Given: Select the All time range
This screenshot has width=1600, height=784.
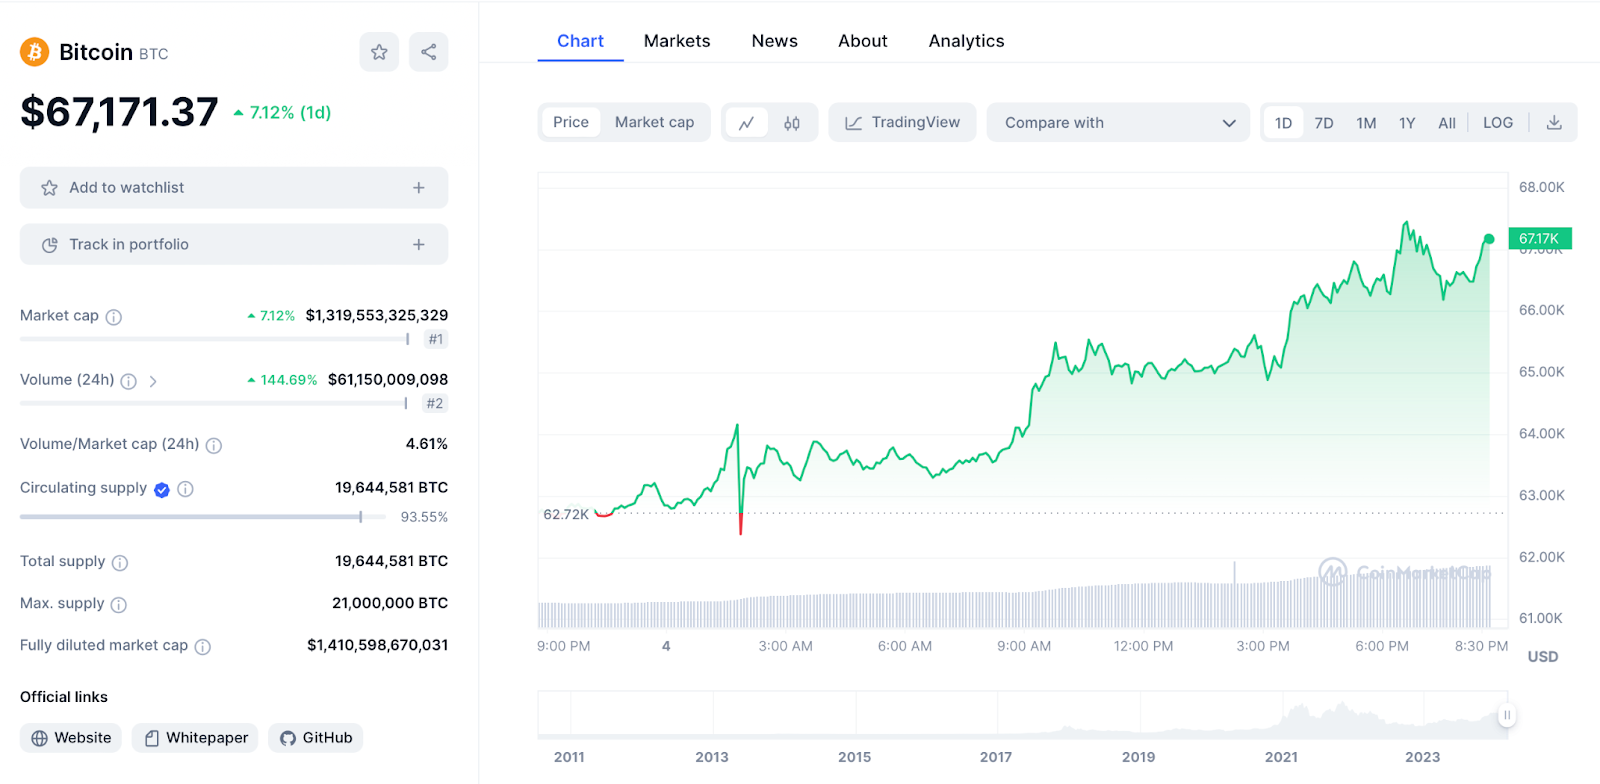Looking at the screenshot, I should (x=1447, y=123).
